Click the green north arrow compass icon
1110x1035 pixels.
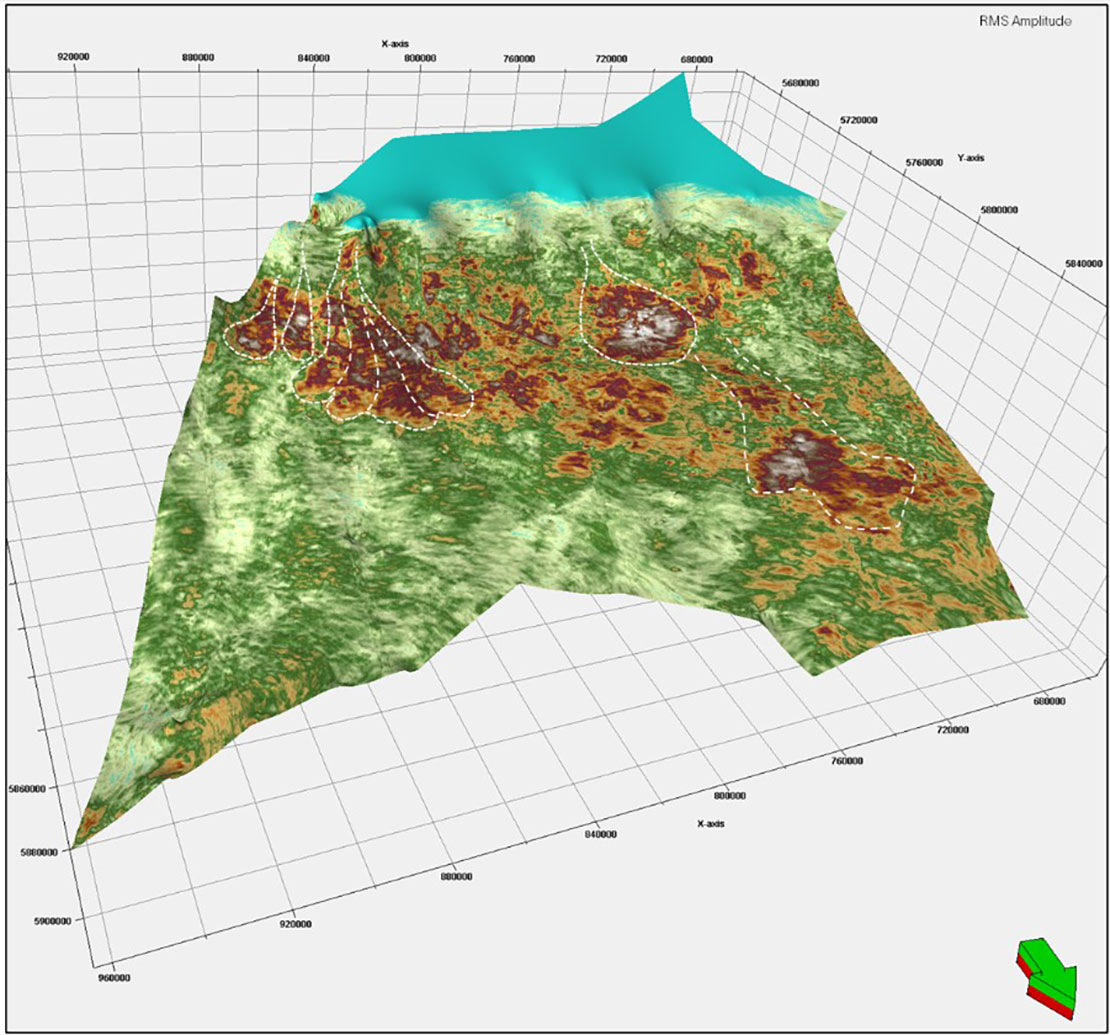coord(1047,979)
